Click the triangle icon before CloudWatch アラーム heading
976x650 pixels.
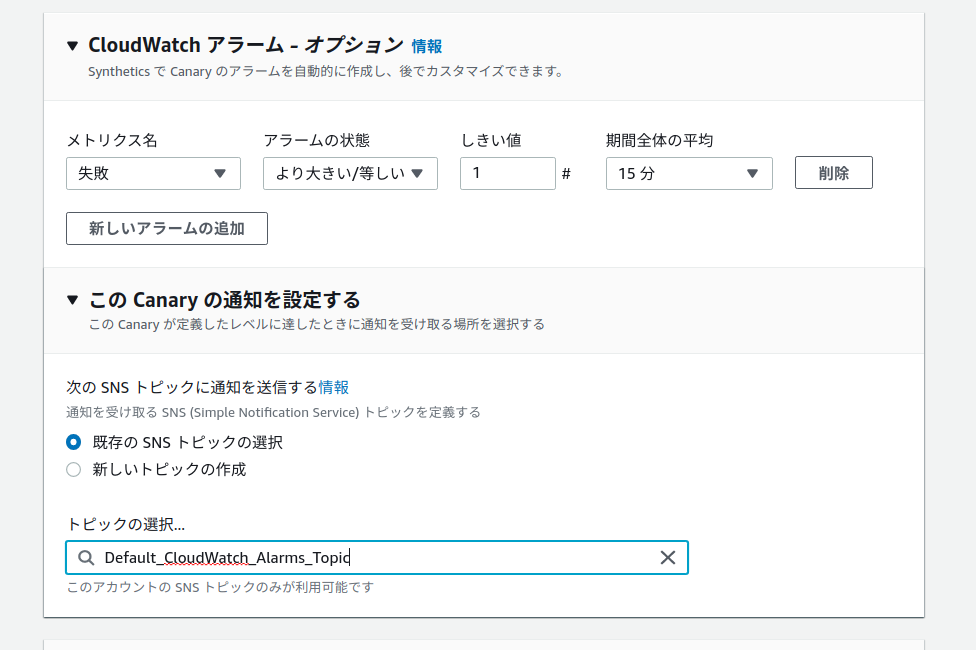[x=73, y=44]
